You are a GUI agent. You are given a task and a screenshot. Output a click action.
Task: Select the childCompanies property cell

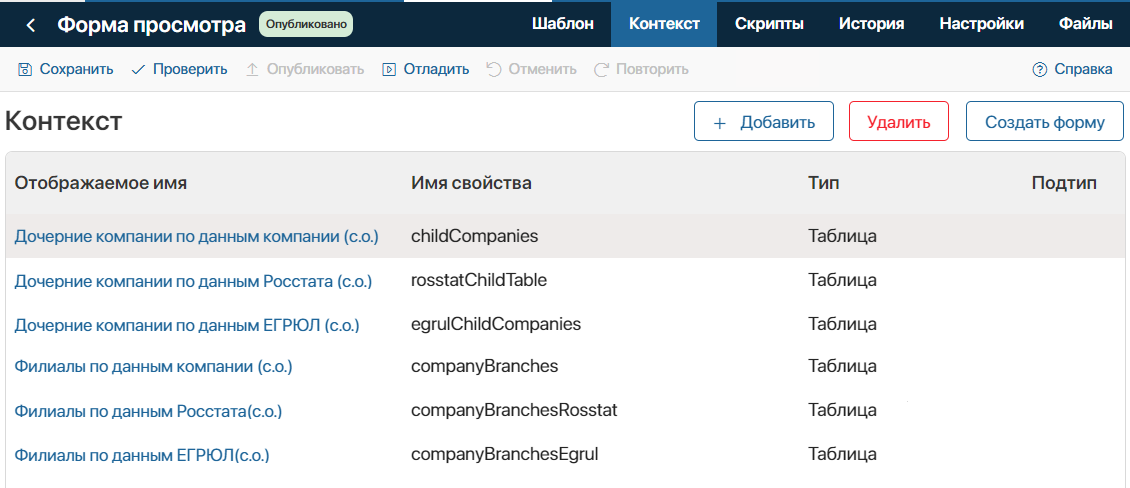click(474, 236)
